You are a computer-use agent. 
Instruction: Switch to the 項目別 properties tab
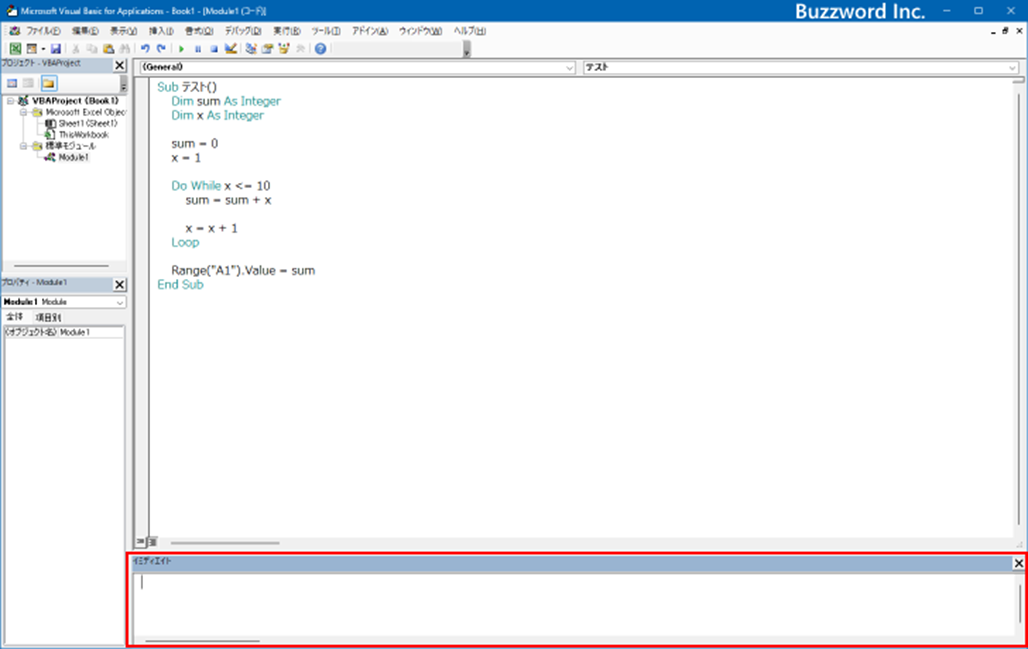coord(48,317)
